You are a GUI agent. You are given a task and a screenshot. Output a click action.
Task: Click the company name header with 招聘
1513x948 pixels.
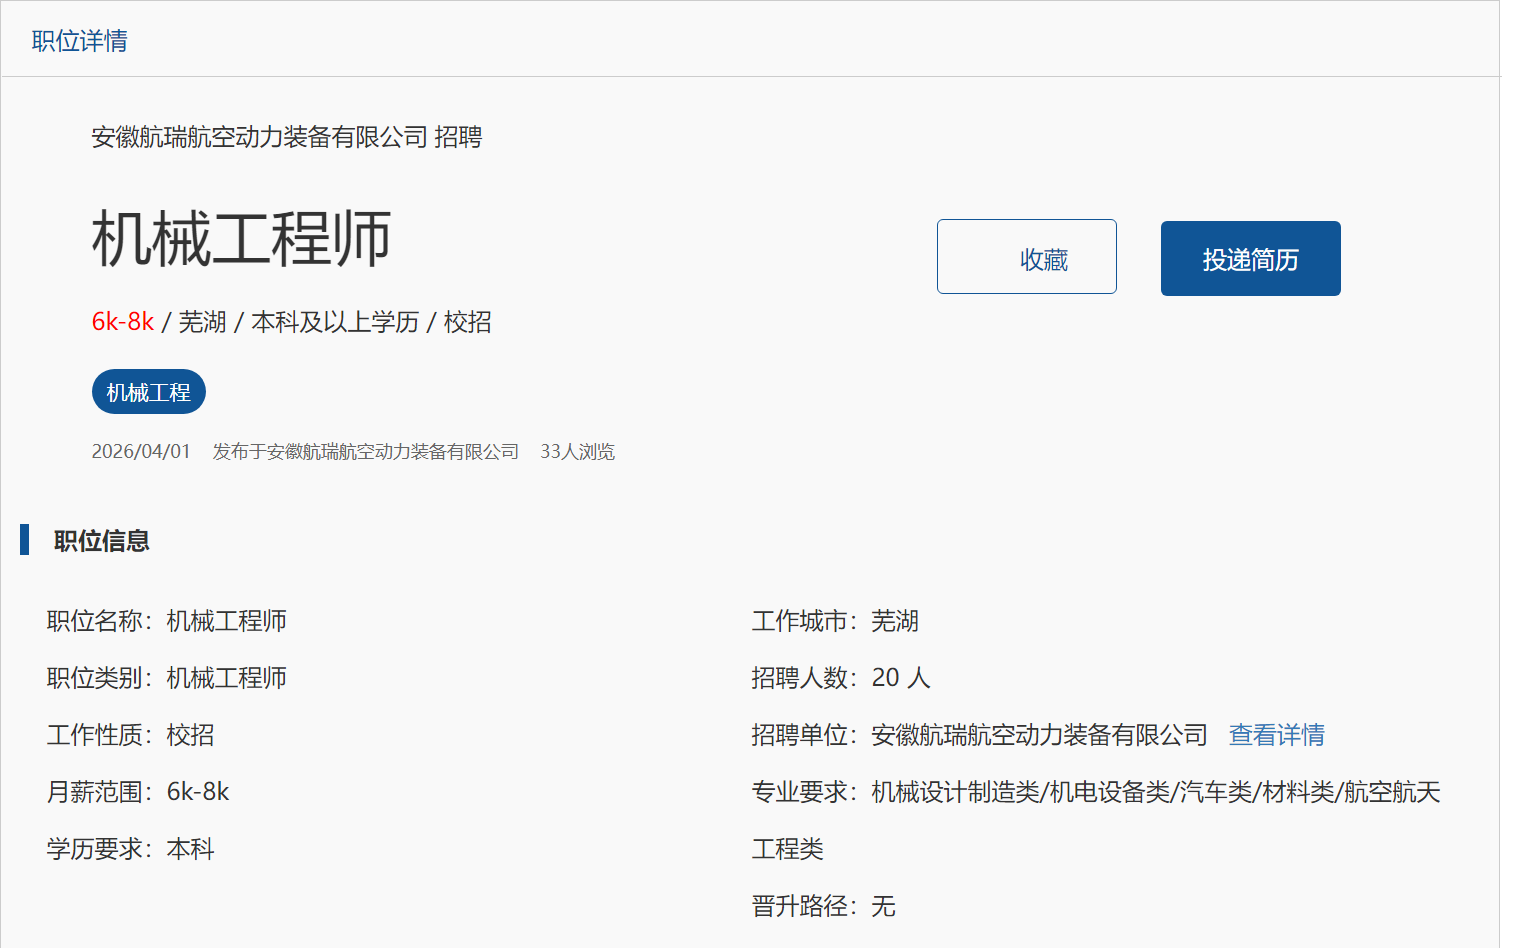click(x=286, y=137)
